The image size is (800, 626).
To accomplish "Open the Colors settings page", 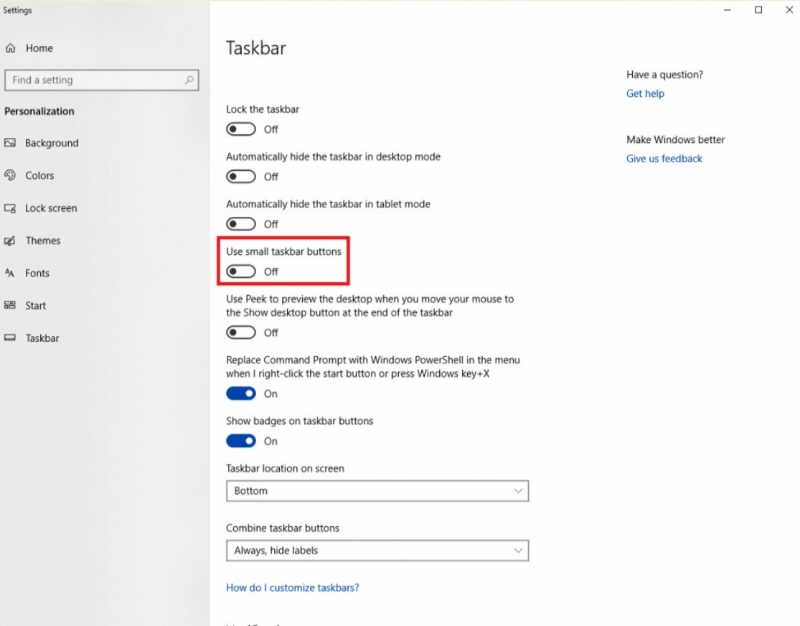I will click(39, 176).
